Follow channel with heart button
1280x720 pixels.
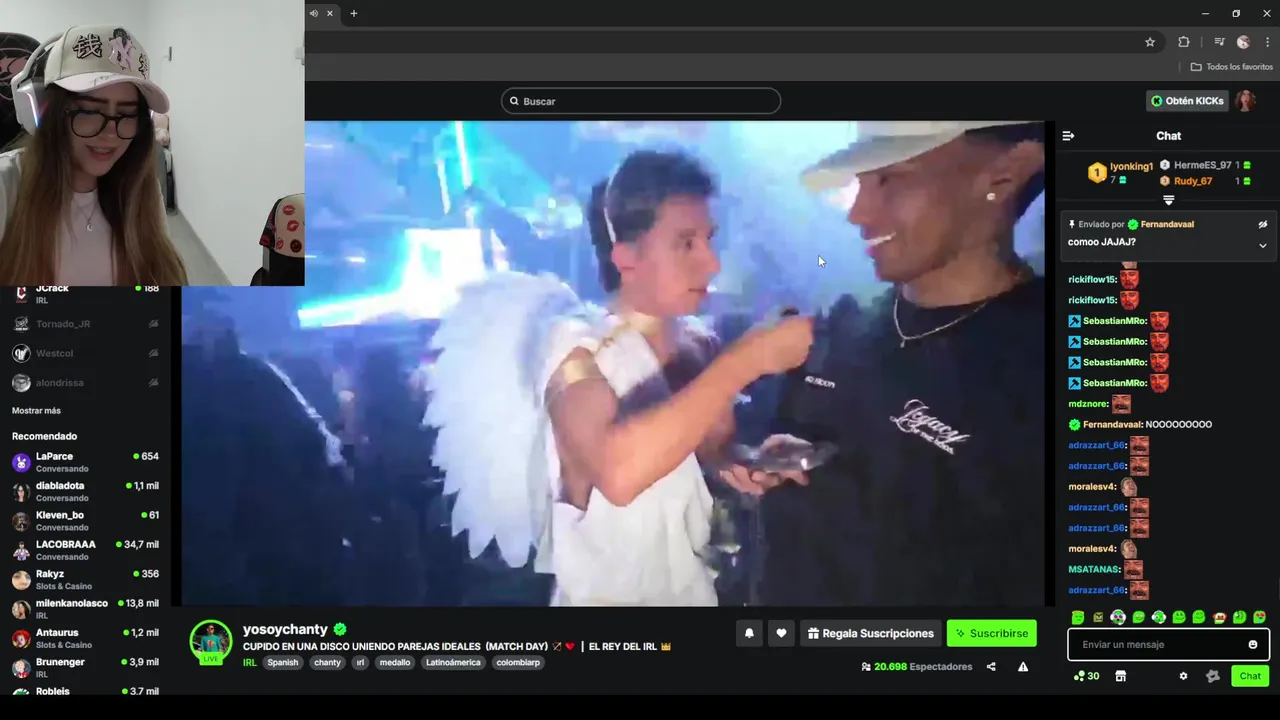tap(781, 633)
